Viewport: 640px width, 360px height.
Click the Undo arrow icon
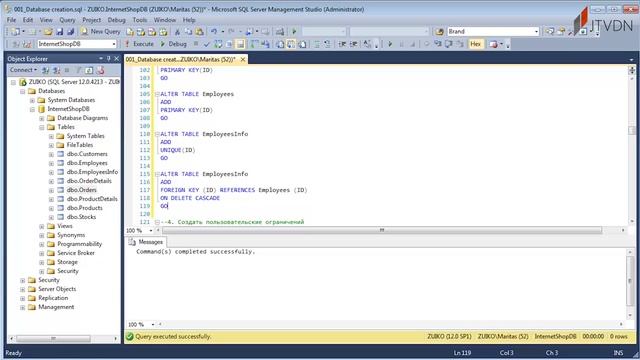[x=214, y=31]
